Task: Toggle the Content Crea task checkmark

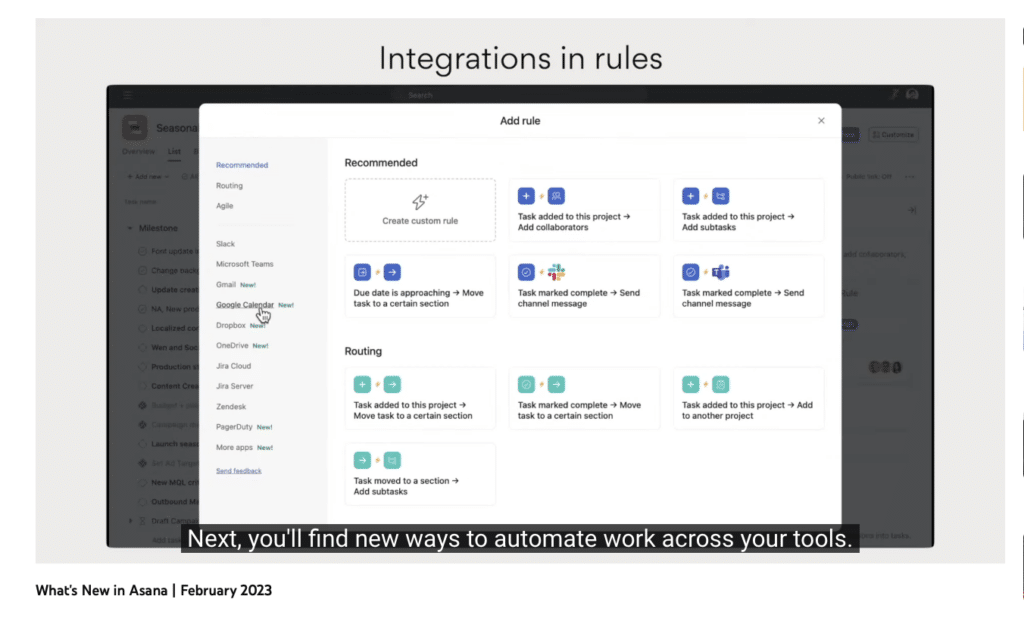Action: point(142,386)
